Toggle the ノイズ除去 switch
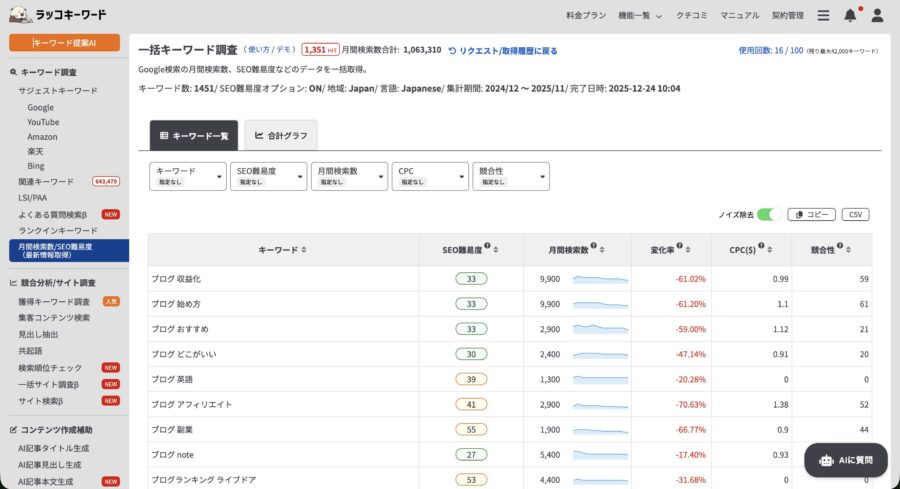Image resolution: width=900 pixels, height=489 pixels. click(x=769, y=215)
